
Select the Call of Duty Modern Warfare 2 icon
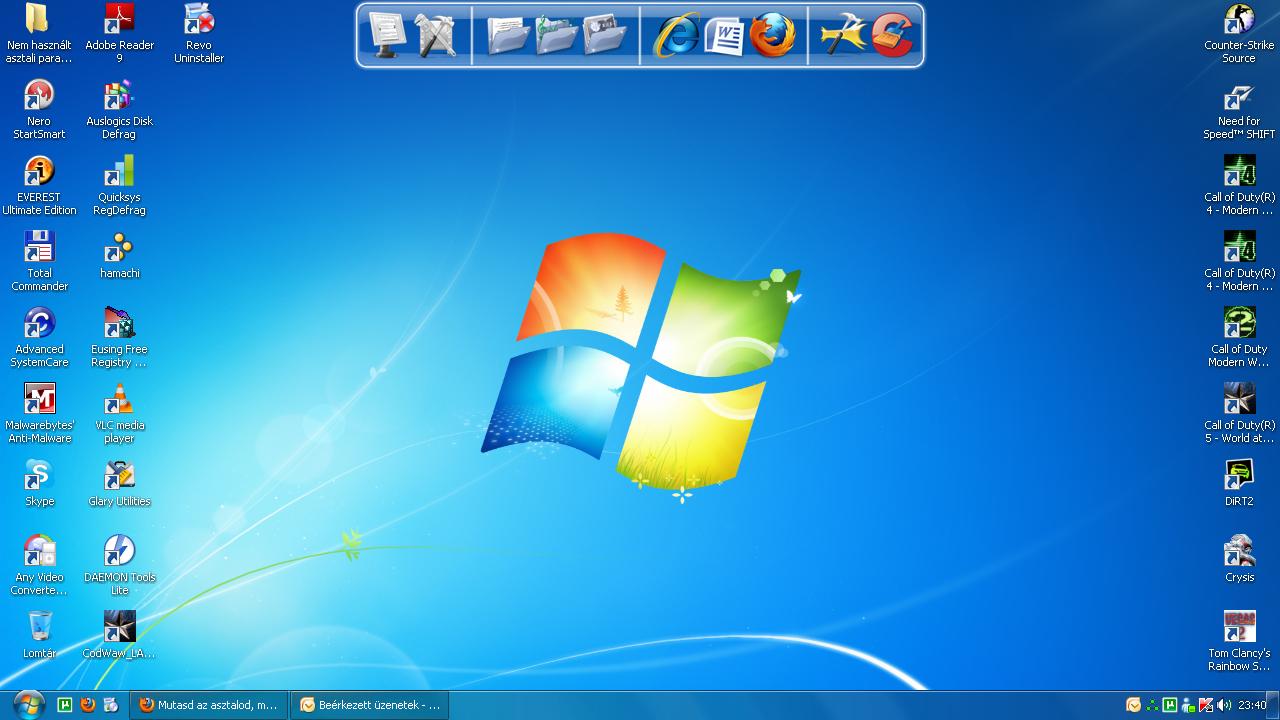click(1239, 337)
